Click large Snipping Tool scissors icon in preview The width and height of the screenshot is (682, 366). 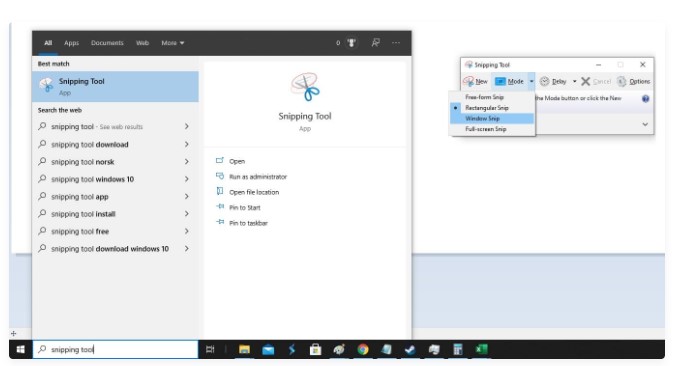tap(305, 87)
